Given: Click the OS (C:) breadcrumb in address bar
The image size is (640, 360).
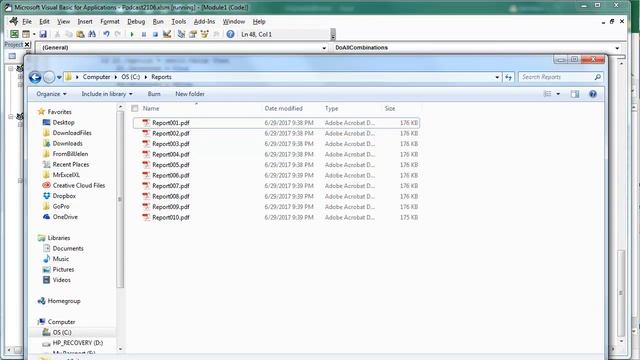Looking at the screenshot, I should [130, 77].
